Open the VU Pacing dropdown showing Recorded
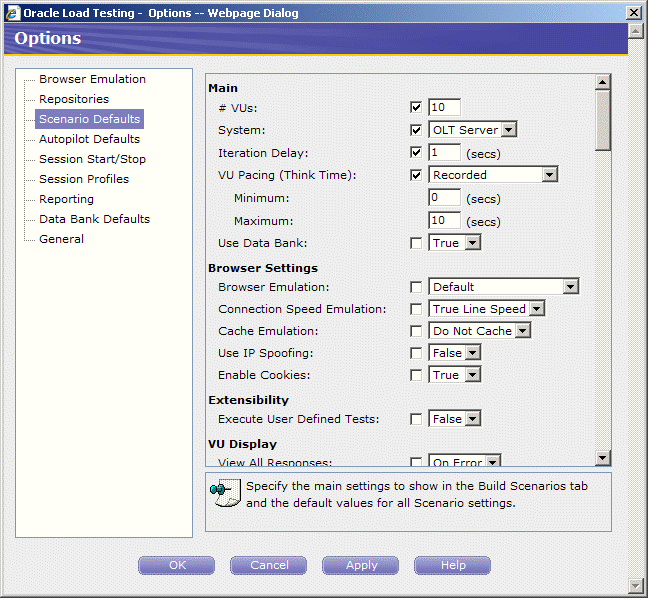648x598 pixels. [x=493, y=175]
